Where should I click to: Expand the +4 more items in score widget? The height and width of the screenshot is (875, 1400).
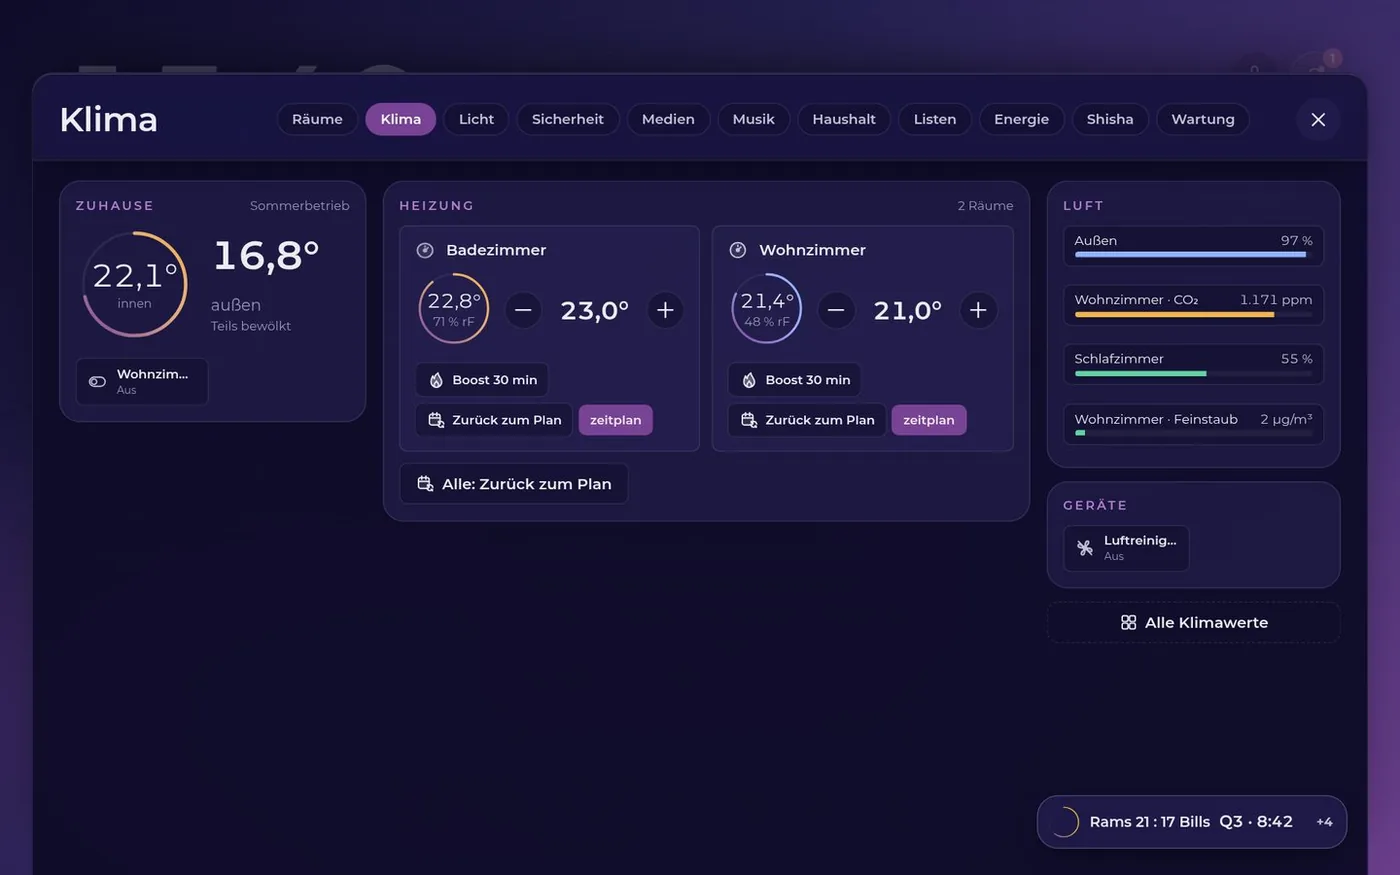[1324, 822]
